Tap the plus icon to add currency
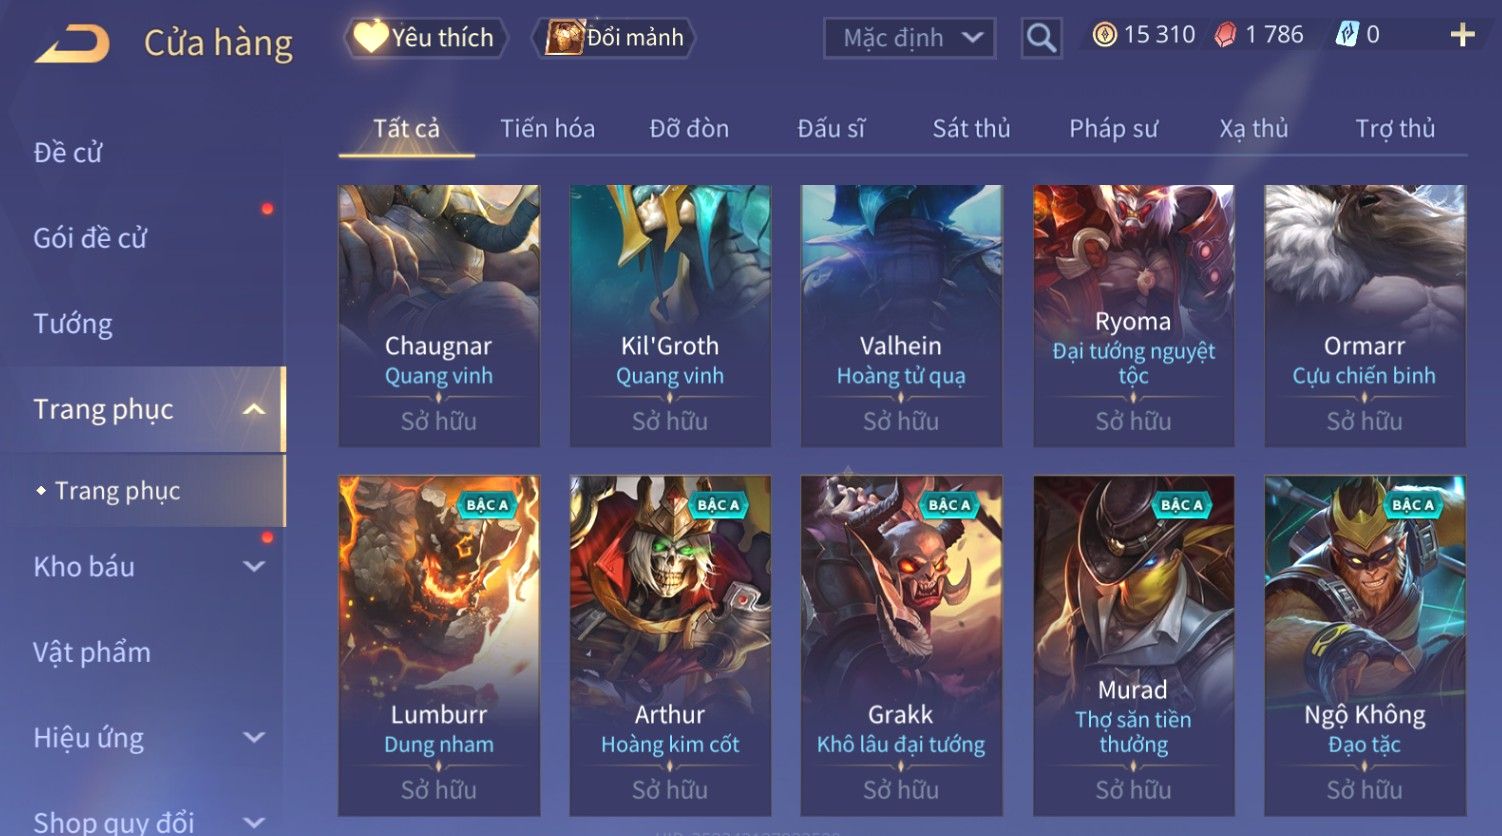This screenshot has width=1502, height=836. click(1462, 35)
